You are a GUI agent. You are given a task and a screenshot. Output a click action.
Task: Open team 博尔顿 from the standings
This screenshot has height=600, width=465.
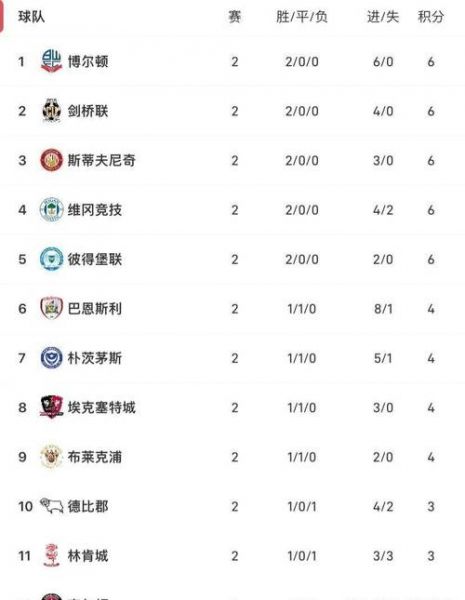click(88, 61)
